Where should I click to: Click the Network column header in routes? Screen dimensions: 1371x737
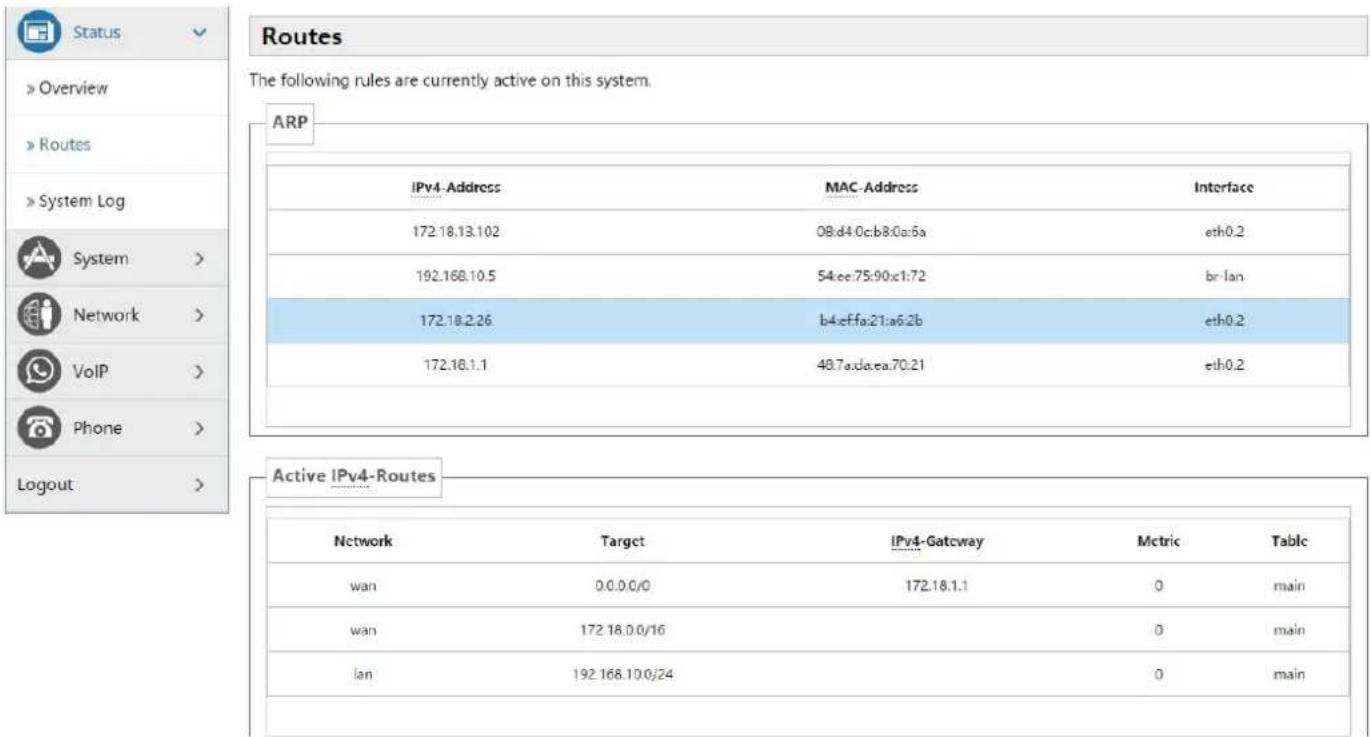(362, 541)
